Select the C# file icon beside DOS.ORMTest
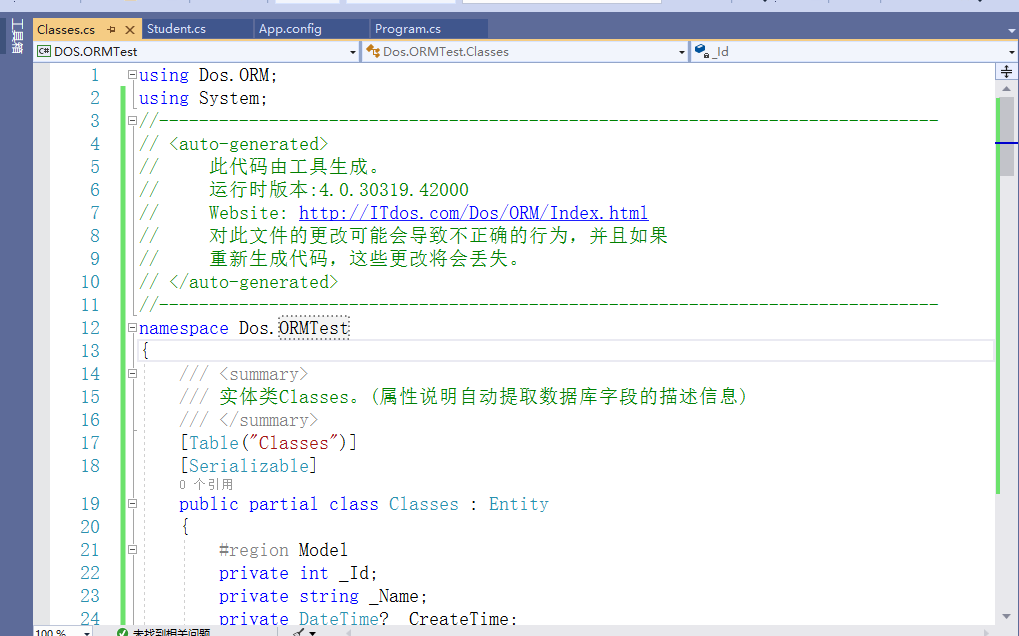This screenshot has width=1019, height=636. (x=42, y=50)
